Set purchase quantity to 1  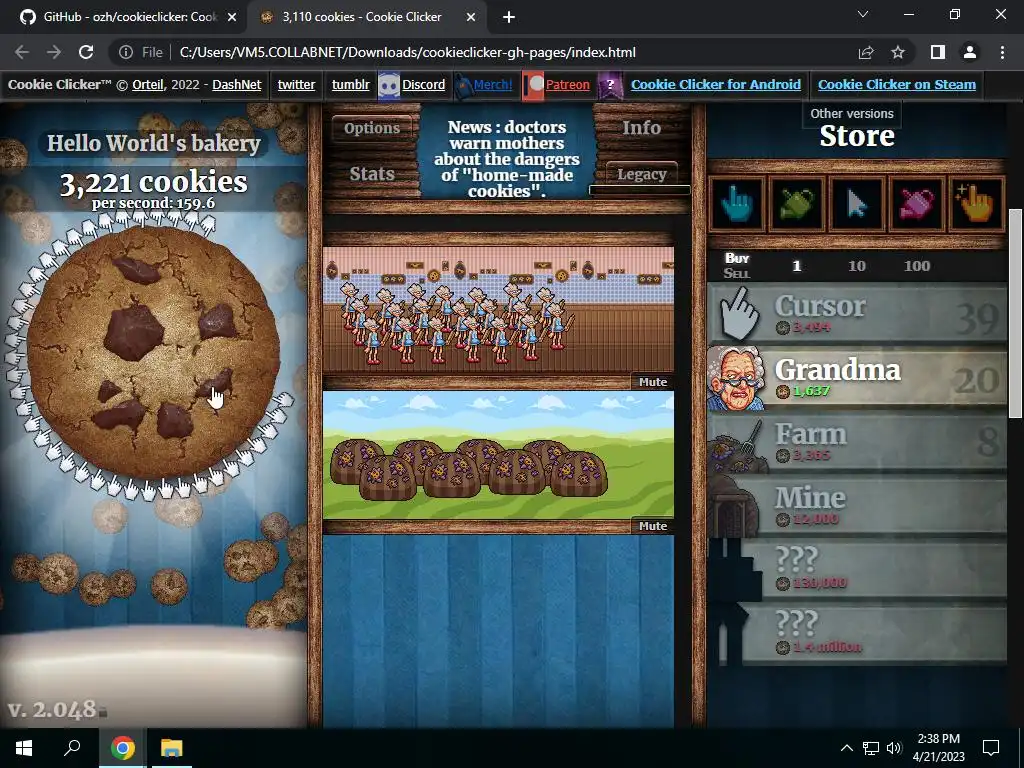click(796, 266)
